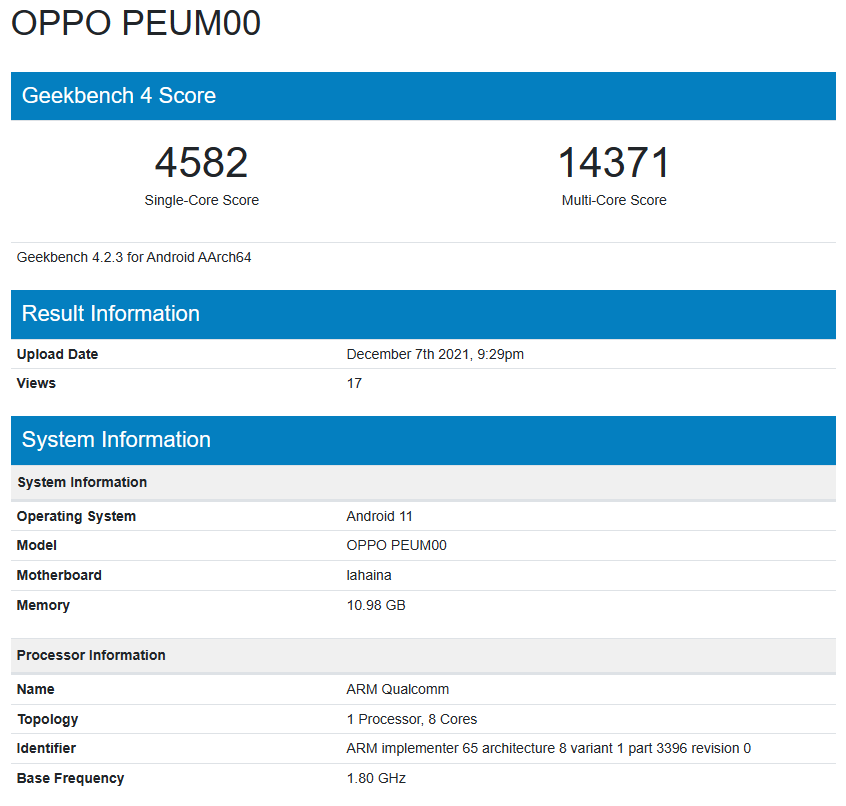
Task: Click the Upload Date label
Action: (x=57, y=354)
